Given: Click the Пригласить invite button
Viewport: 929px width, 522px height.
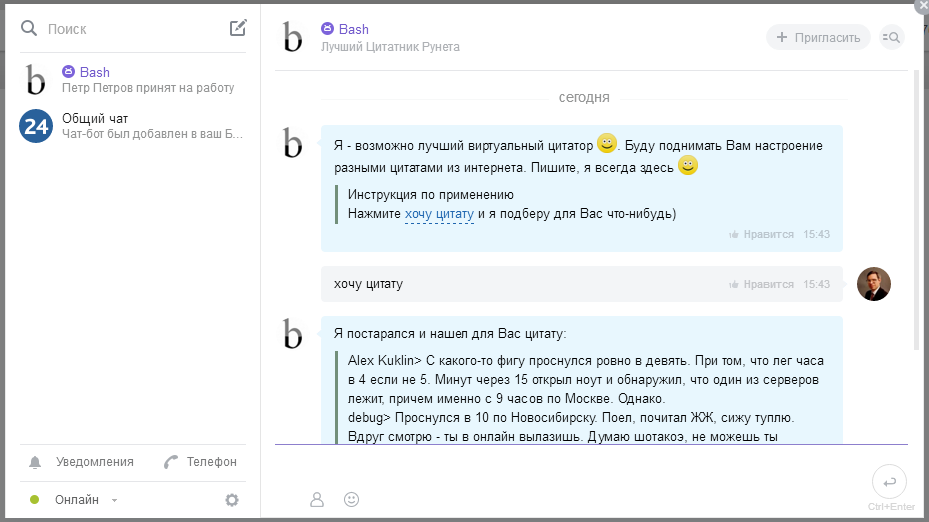Looking at the screenshot, I should 818,38.
